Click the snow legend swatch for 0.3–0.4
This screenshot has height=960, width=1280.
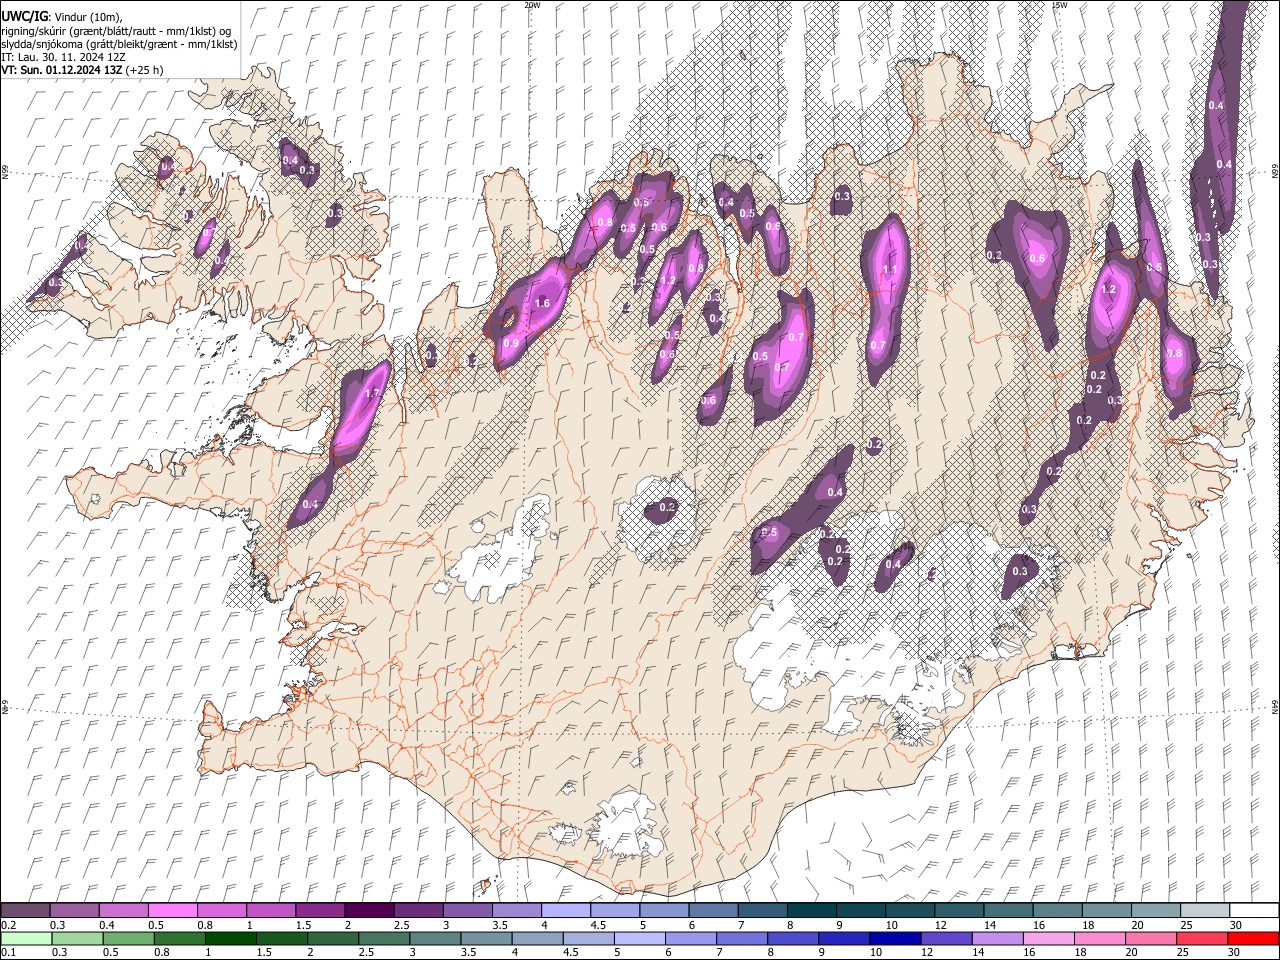pyautogui.click(x=76, y=911)
